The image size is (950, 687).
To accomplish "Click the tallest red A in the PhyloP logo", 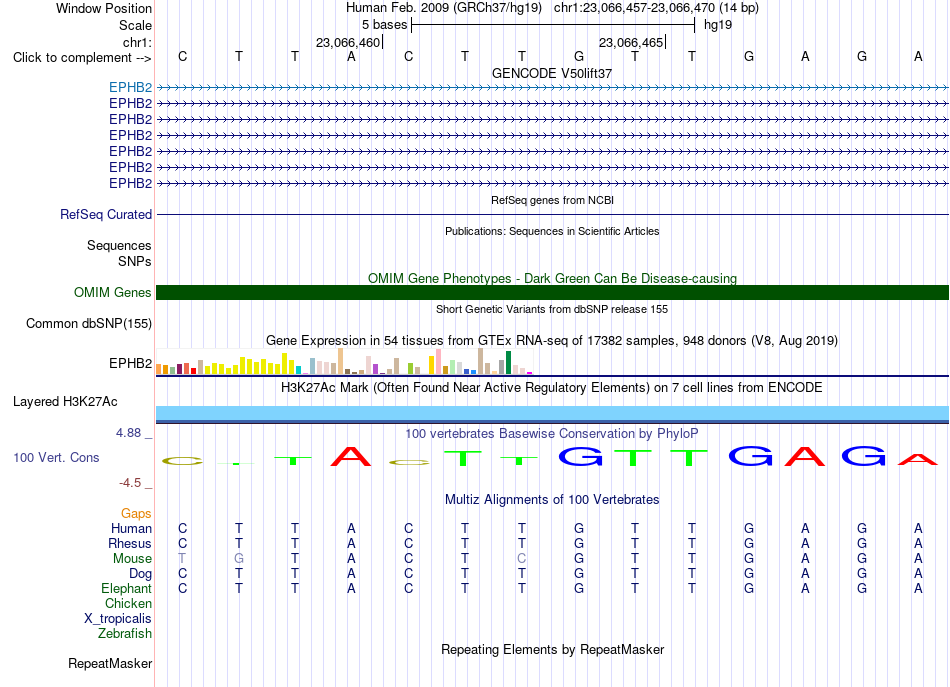I will tap(351, 456).
